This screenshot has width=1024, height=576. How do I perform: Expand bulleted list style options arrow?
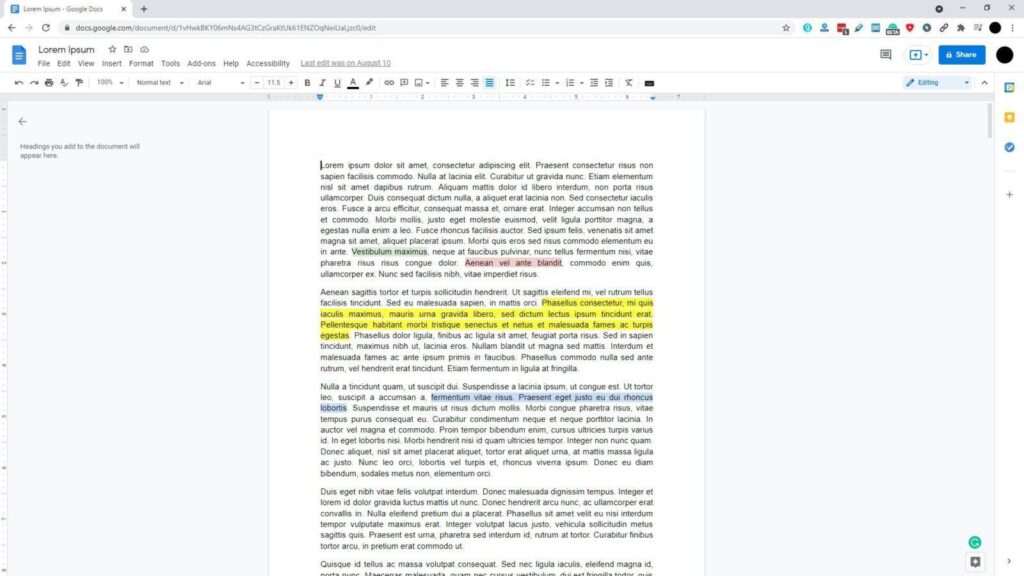click(557, 83)
